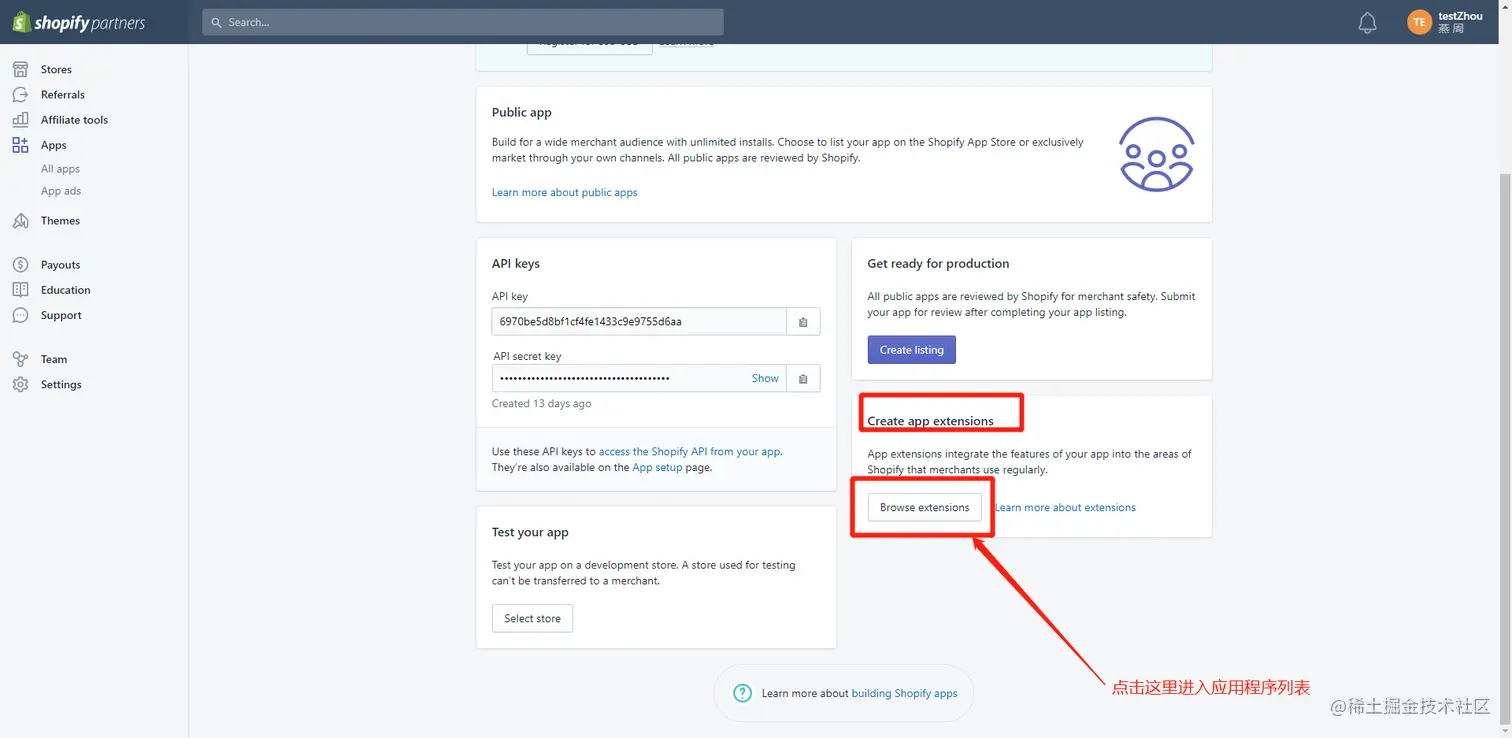The height and width of the screenshot is (738, 1512).
Task: Click the Created 13 days ago text
Action: [x=541, y=404]
